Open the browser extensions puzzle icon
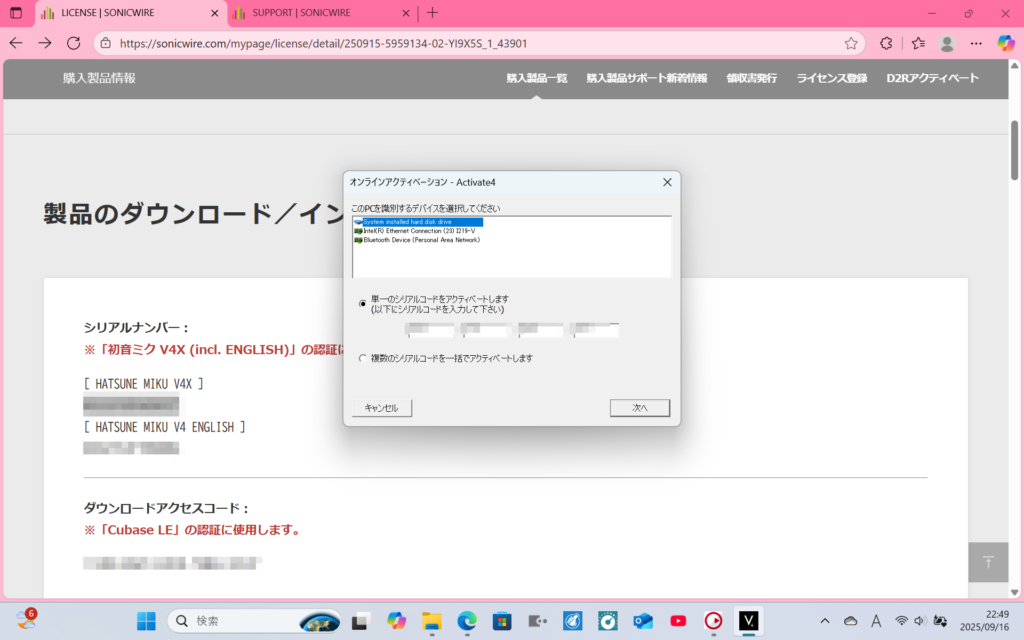 [x=886, y=43]
